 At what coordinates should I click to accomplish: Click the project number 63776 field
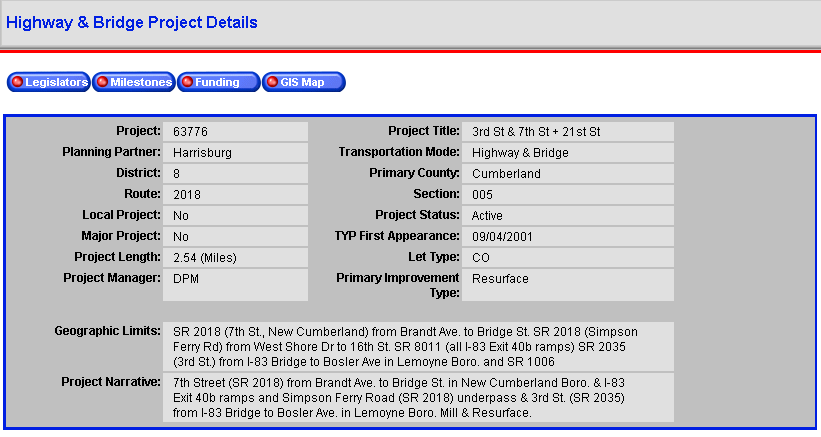(x=235, y=132)
